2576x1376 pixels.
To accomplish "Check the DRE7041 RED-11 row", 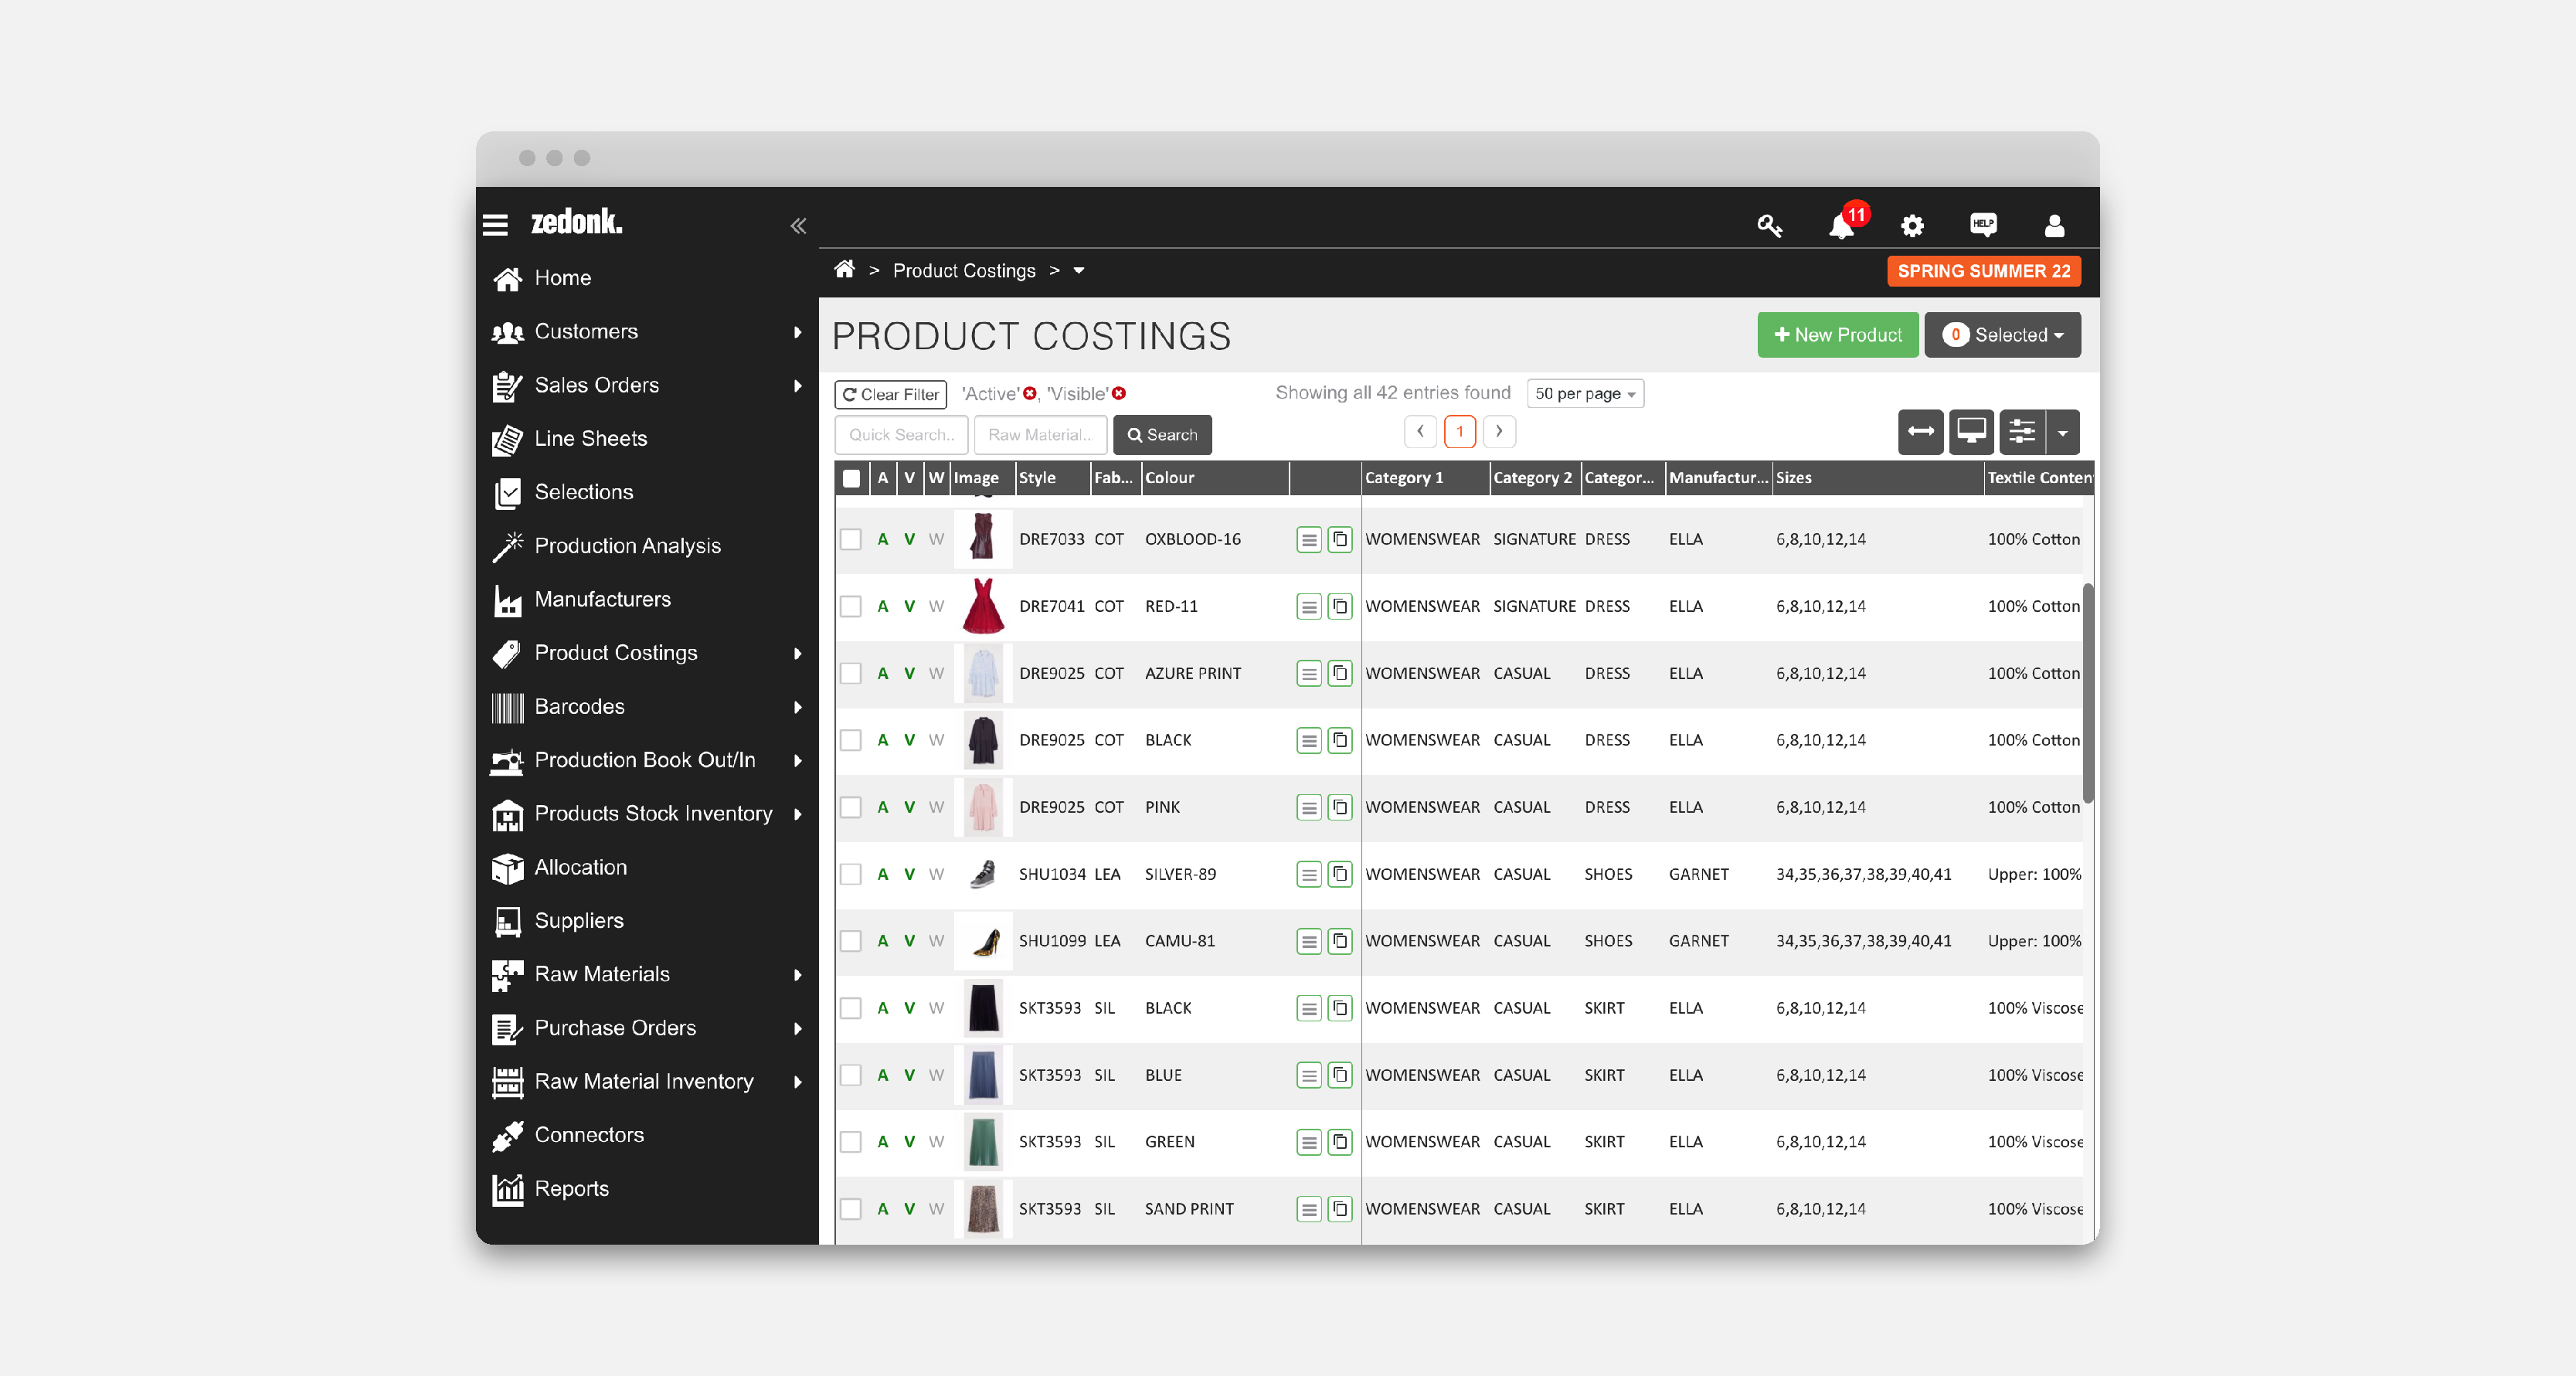I will (x=851, y=607).
